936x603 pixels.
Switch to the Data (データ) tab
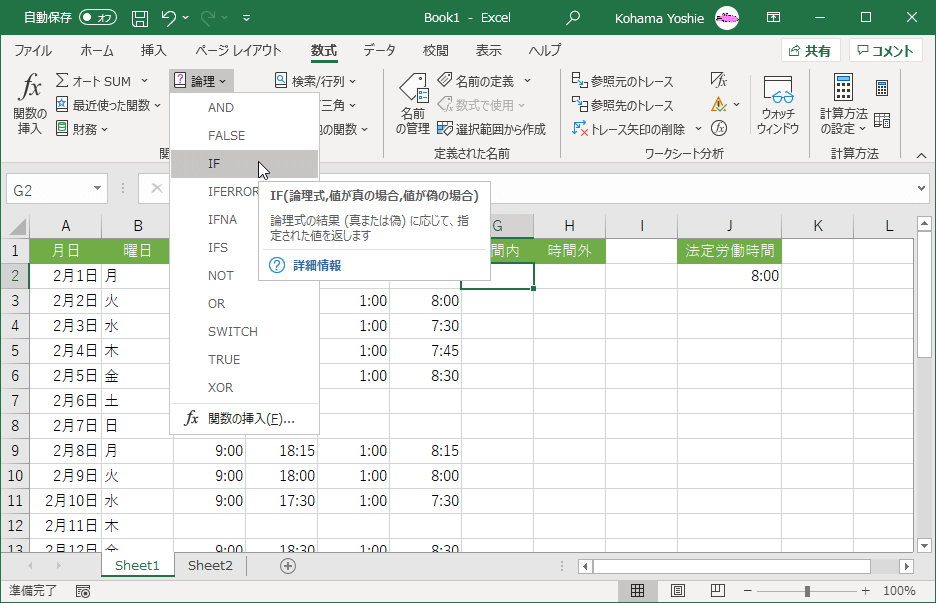click(x=380, y=51)
